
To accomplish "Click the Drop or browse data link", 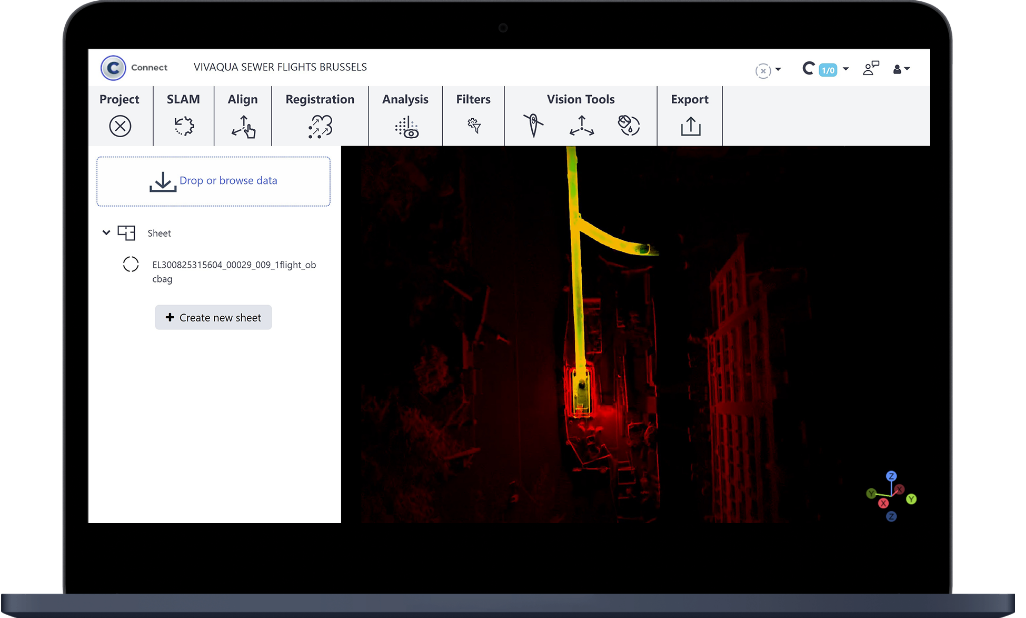I will tap(228, 181).
